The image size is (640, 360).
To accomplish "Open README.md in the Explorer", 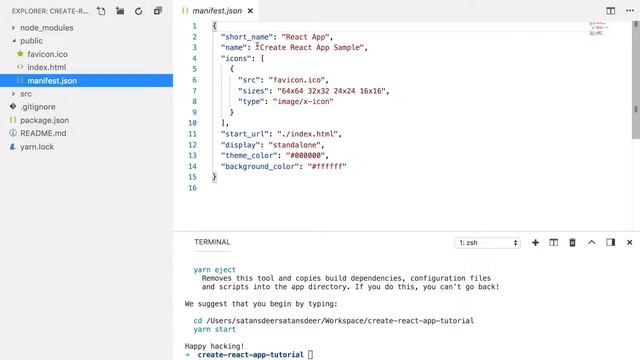I will click(43, 133).
